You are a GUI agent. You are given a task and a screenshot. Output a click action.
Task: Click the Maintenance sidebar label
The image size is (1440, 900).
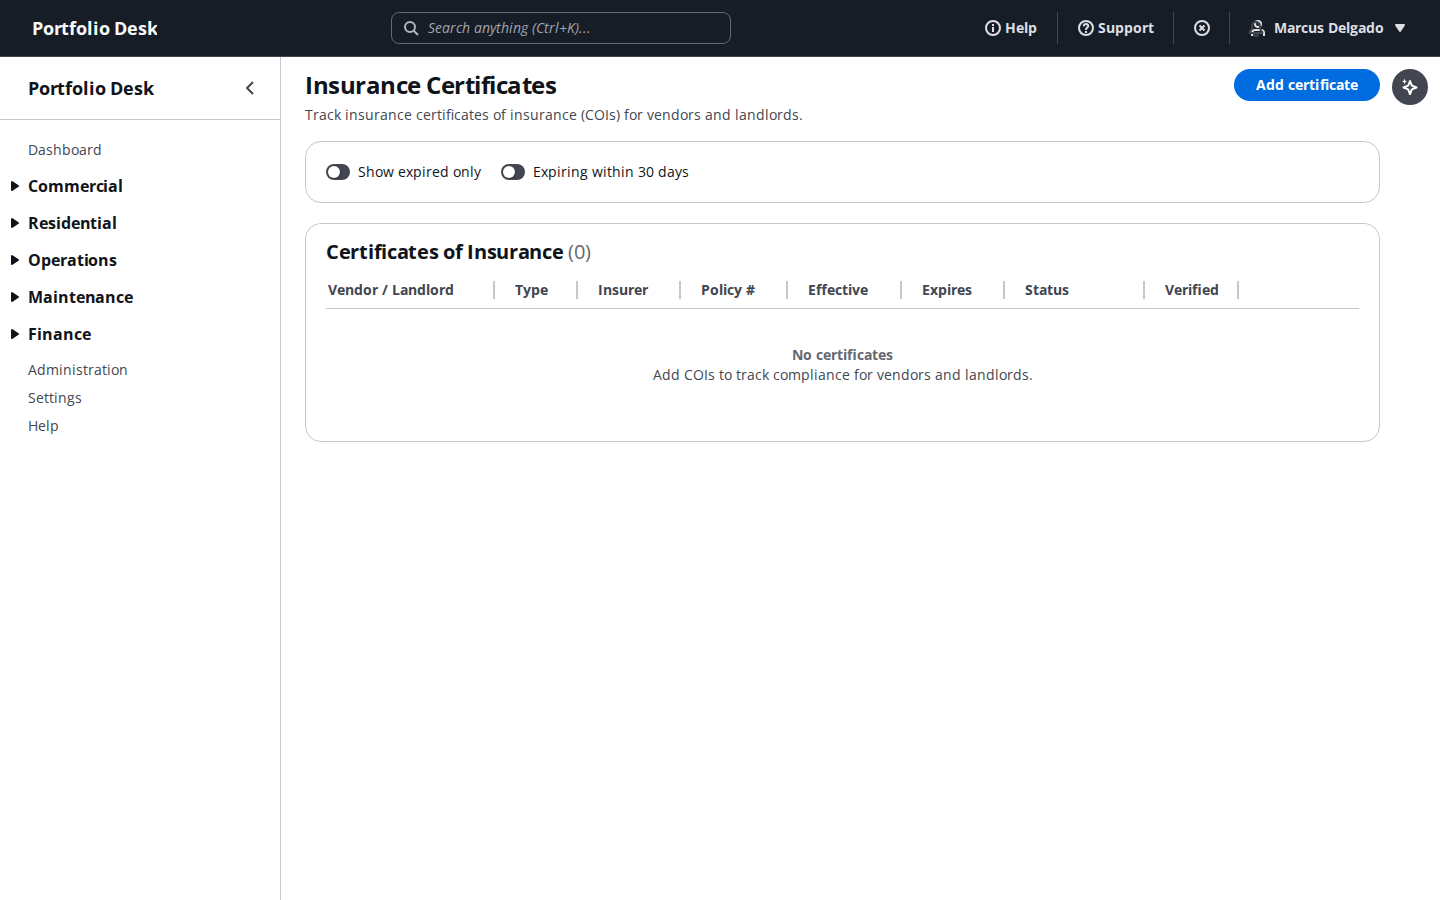click(x=80, y=297)
